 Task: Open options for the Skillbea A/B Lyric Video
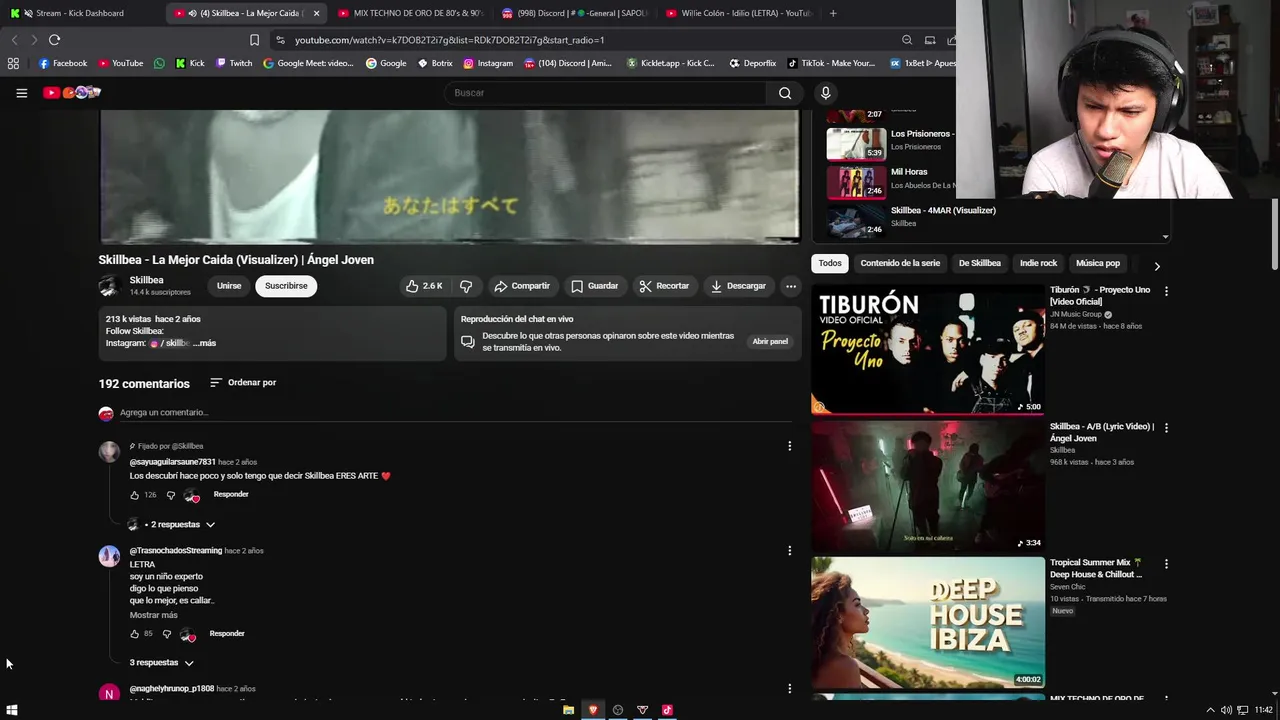1166,428
